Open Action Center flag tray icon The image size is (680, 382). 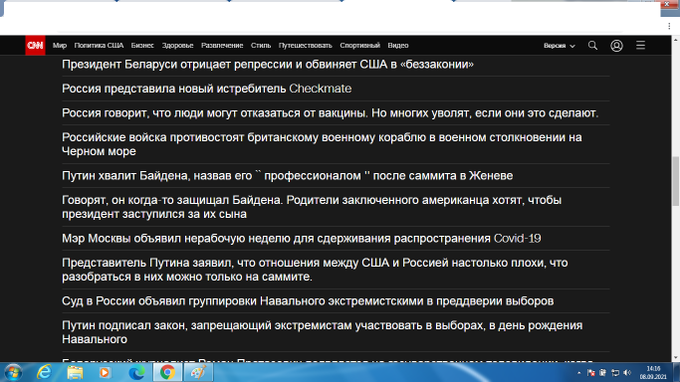(591, 373)
